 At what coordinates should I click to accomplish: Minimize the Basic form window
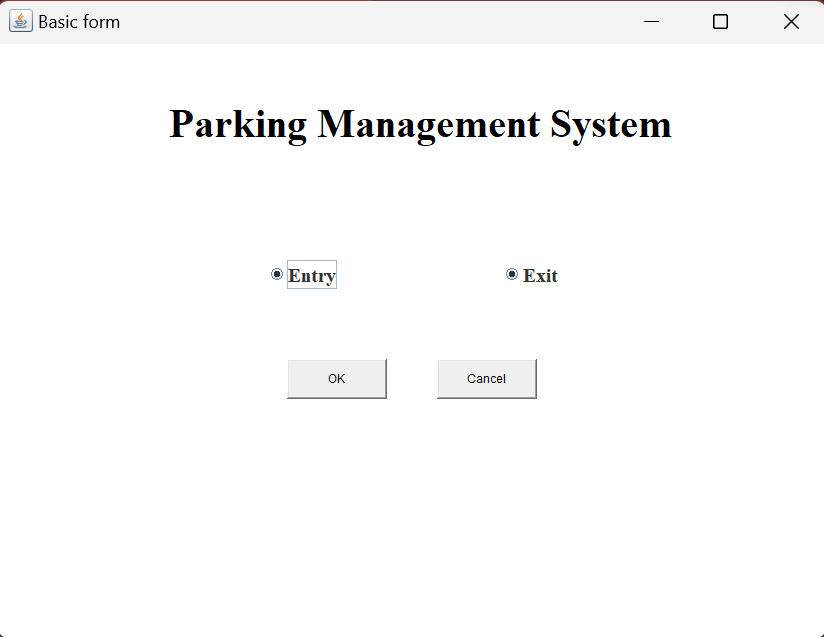(652, 22)
